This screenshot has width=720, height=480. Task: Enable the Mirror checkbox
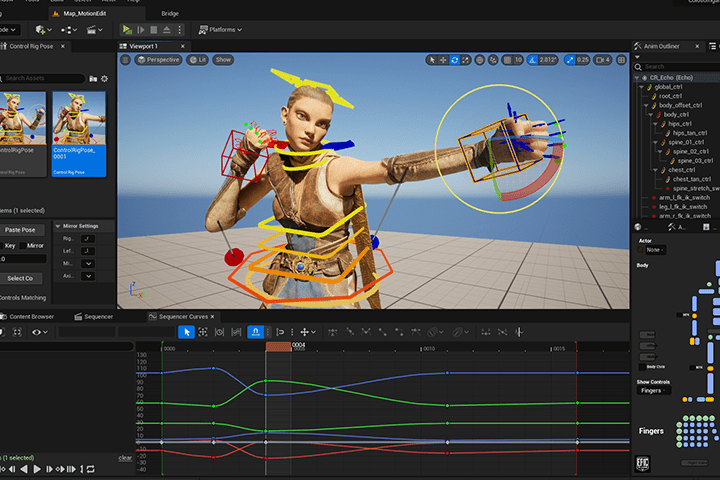point(22,246)
